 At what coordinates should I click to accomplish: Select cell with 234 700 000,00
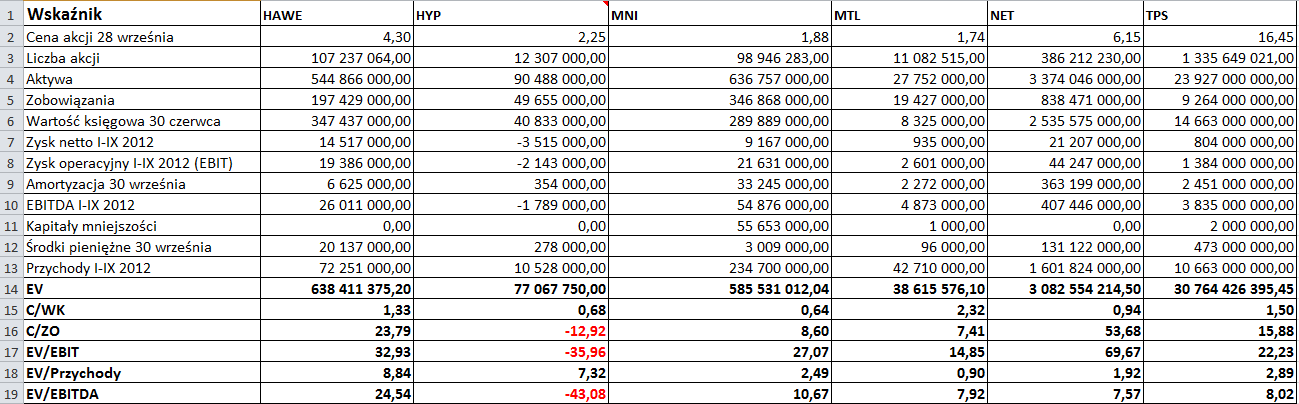(x=719, y=267)
